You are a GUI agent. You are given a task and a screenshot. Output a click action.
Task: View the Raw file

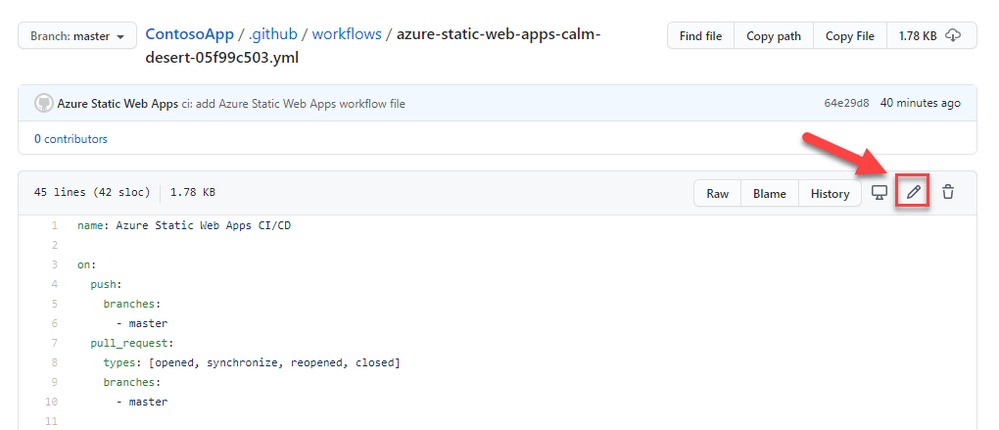coord(717,193)
